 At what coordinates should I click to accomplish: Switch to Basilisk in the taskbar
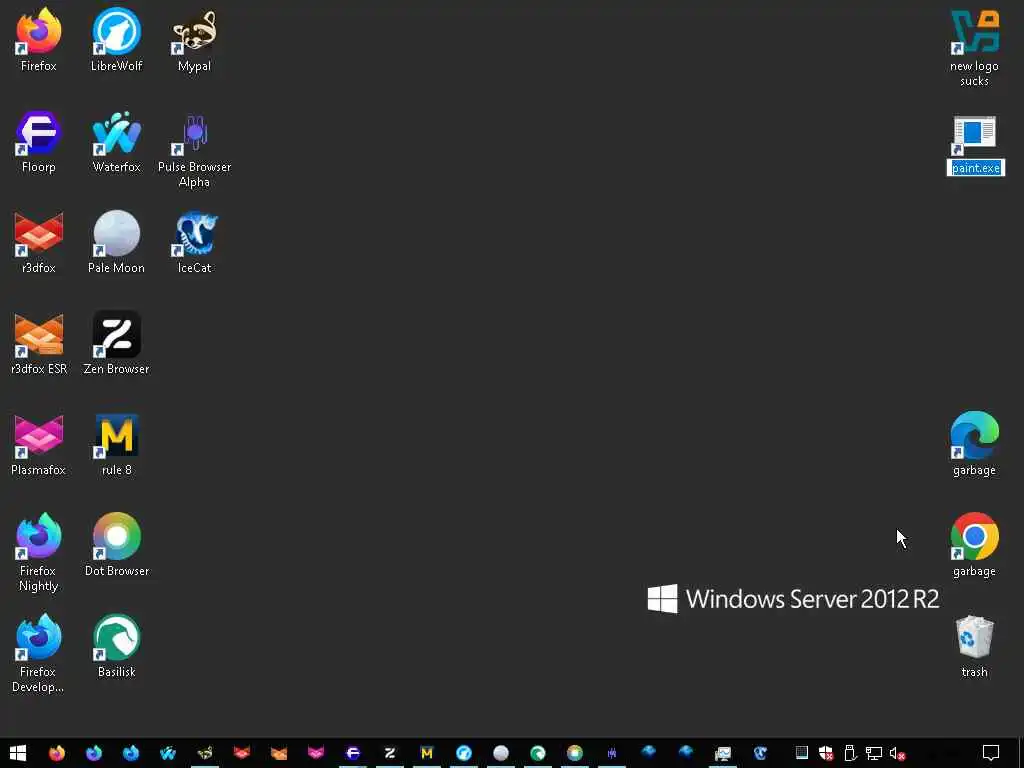pos(537,753)
